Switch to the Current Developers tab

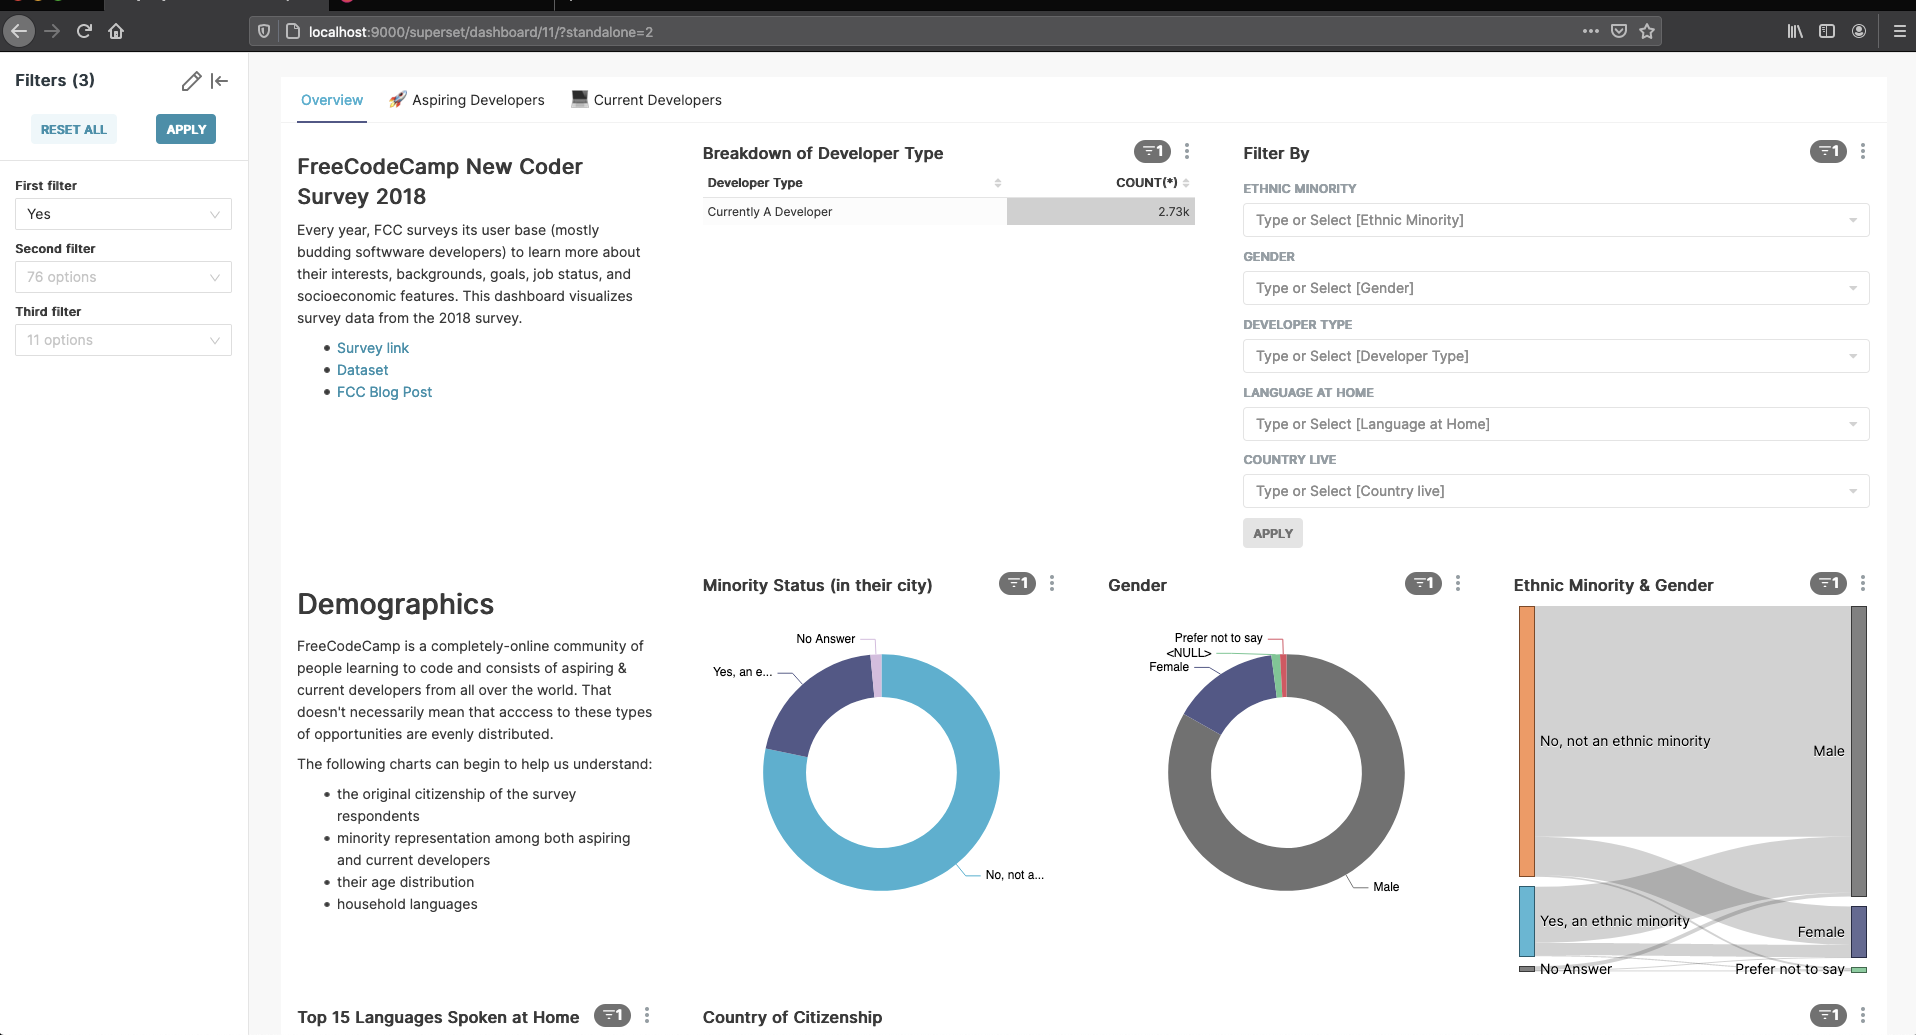click(647, 100)
